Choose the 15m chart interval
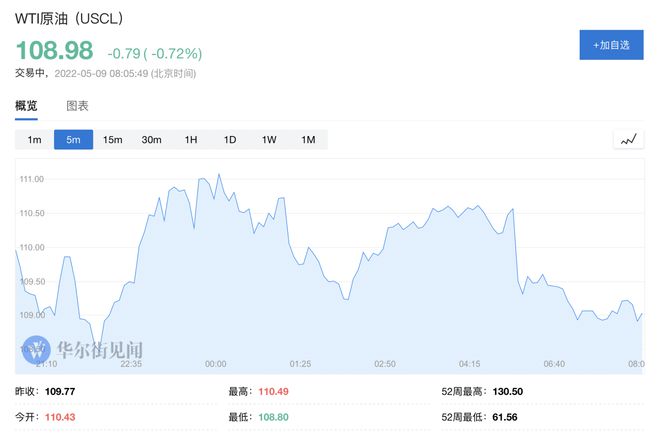This screenshot has height=433, width=660. [112, 140]
